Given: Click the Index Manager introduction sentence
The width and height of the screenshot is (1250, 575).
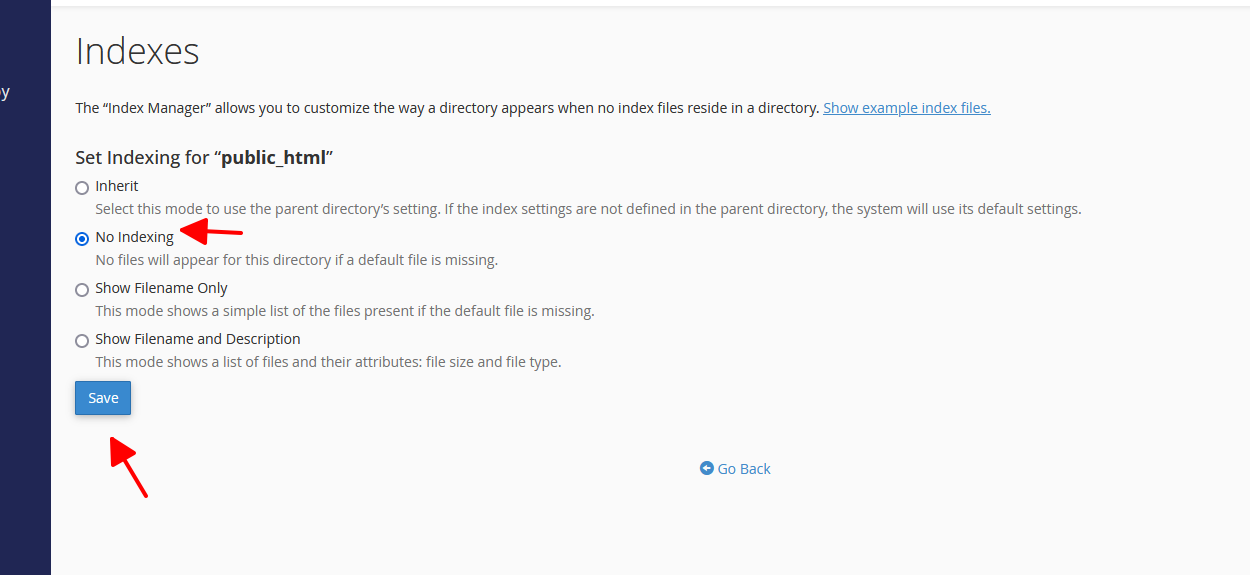Looking at the screenshot, I should (x=447, y=108).
